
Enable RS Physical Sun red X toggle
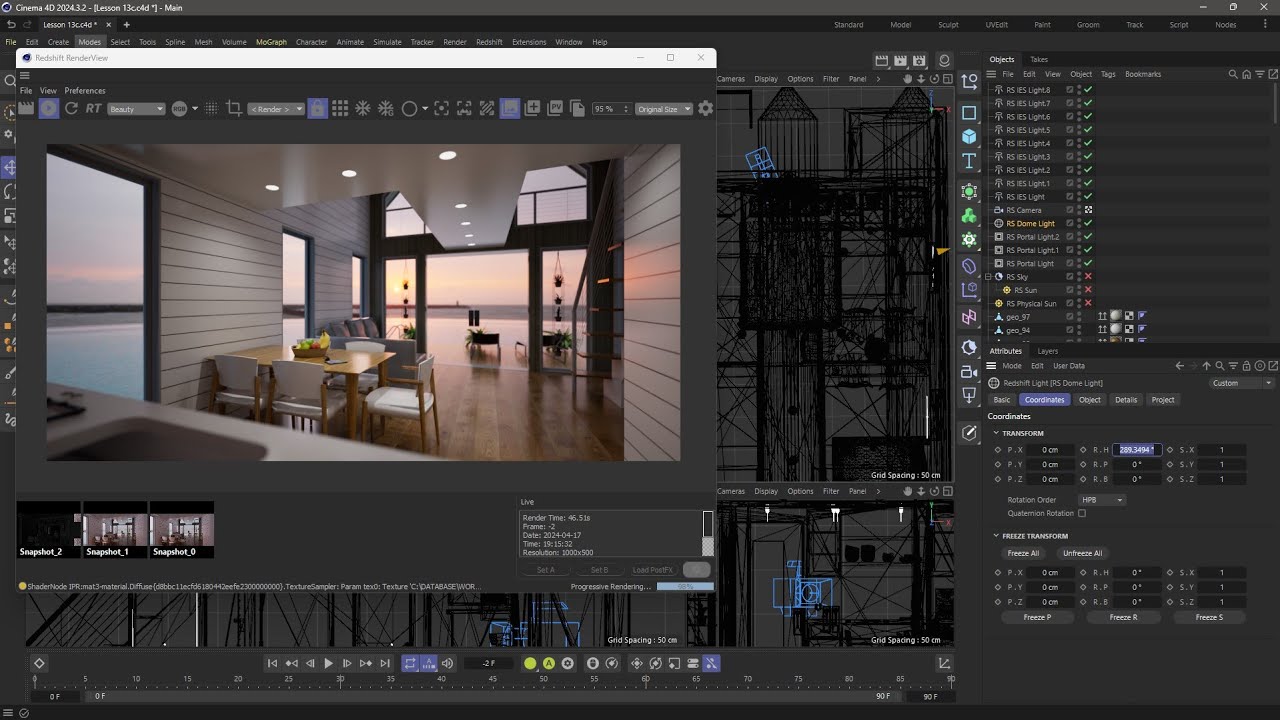(1088, 303)
